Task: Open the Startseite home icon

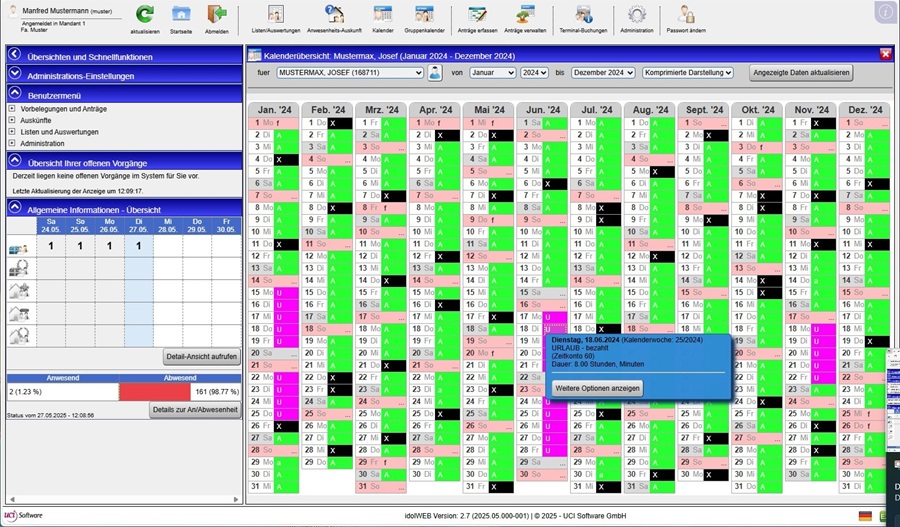Action: [x=181, y=14]
